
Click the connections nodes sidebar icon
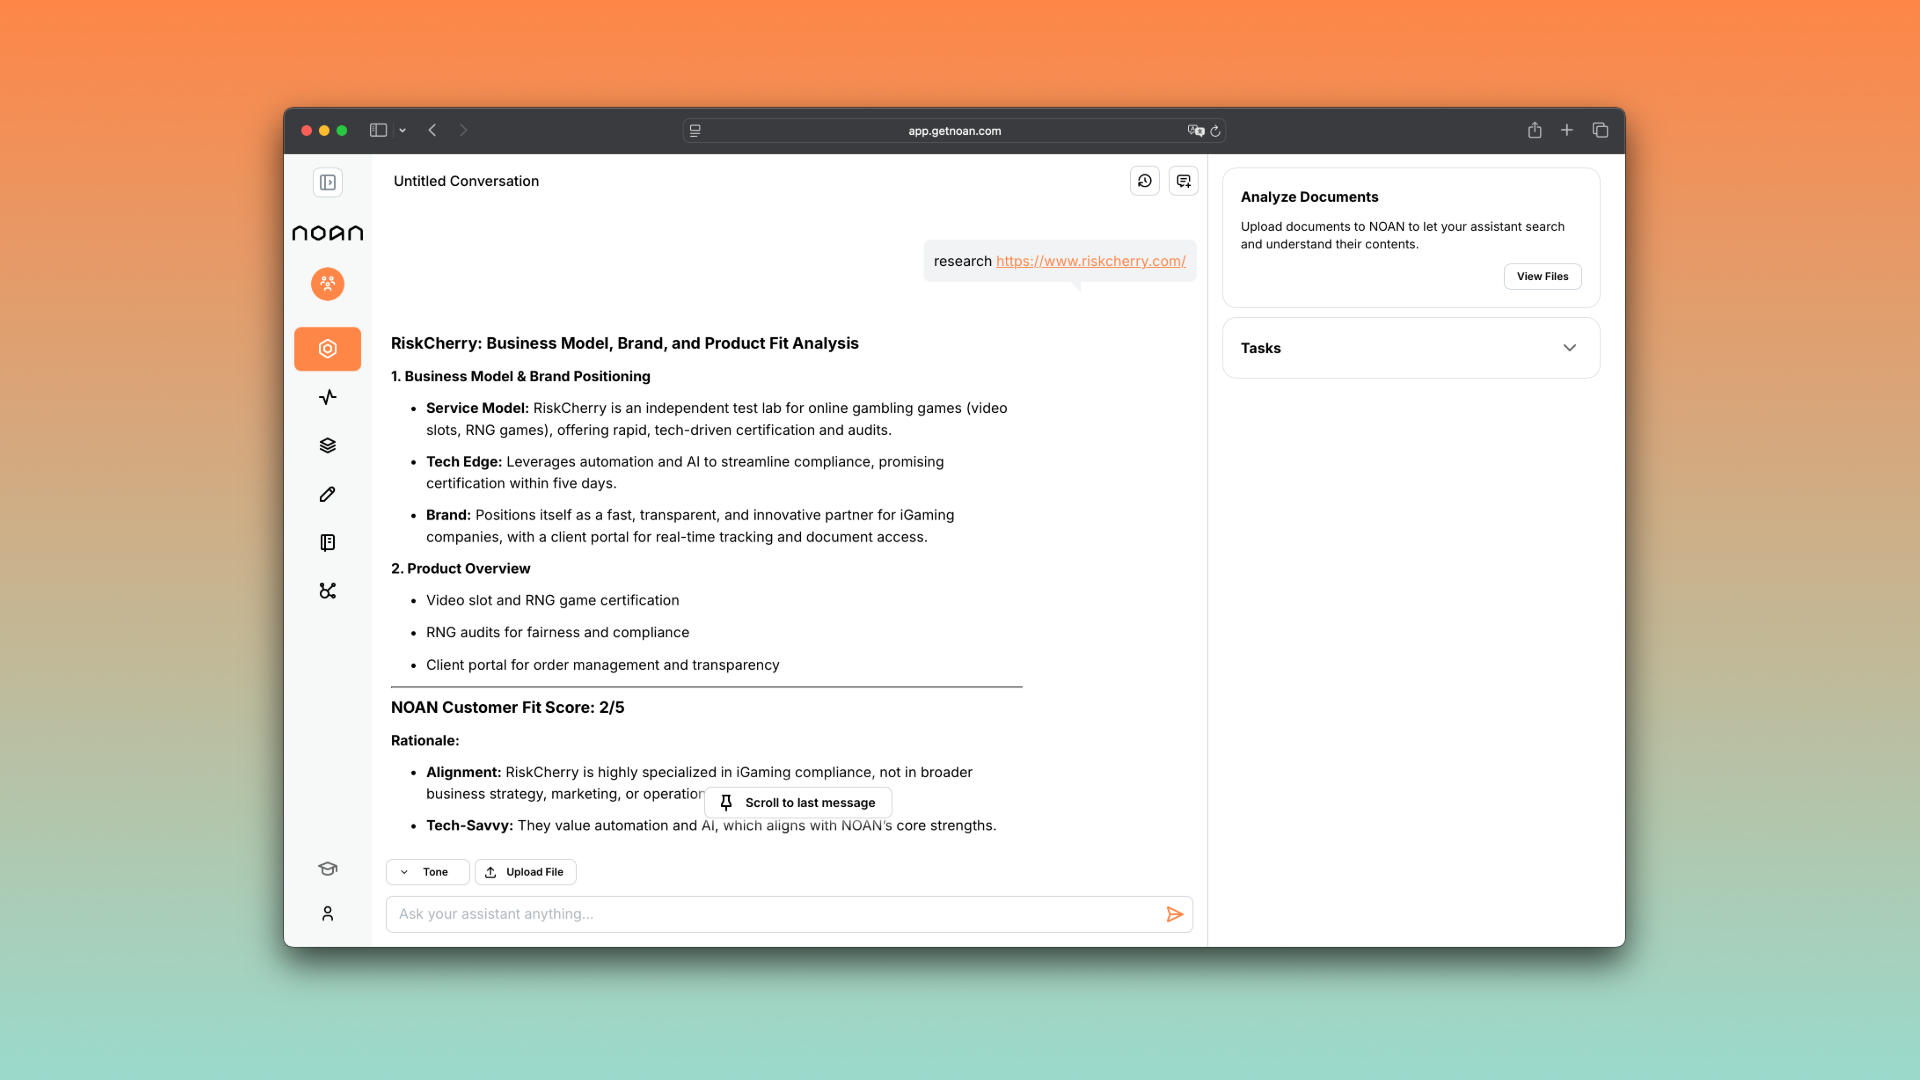click(327, 591)
